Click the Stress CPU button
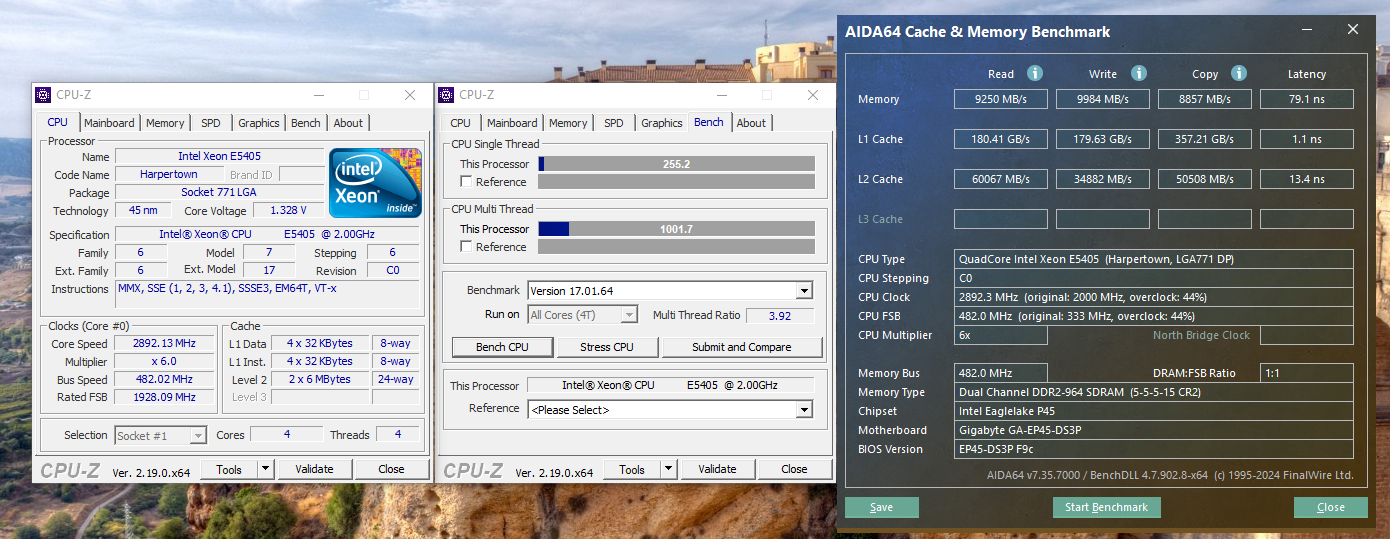The height and width of the screenshot is (539, 1390). click(x=607, y=347)
